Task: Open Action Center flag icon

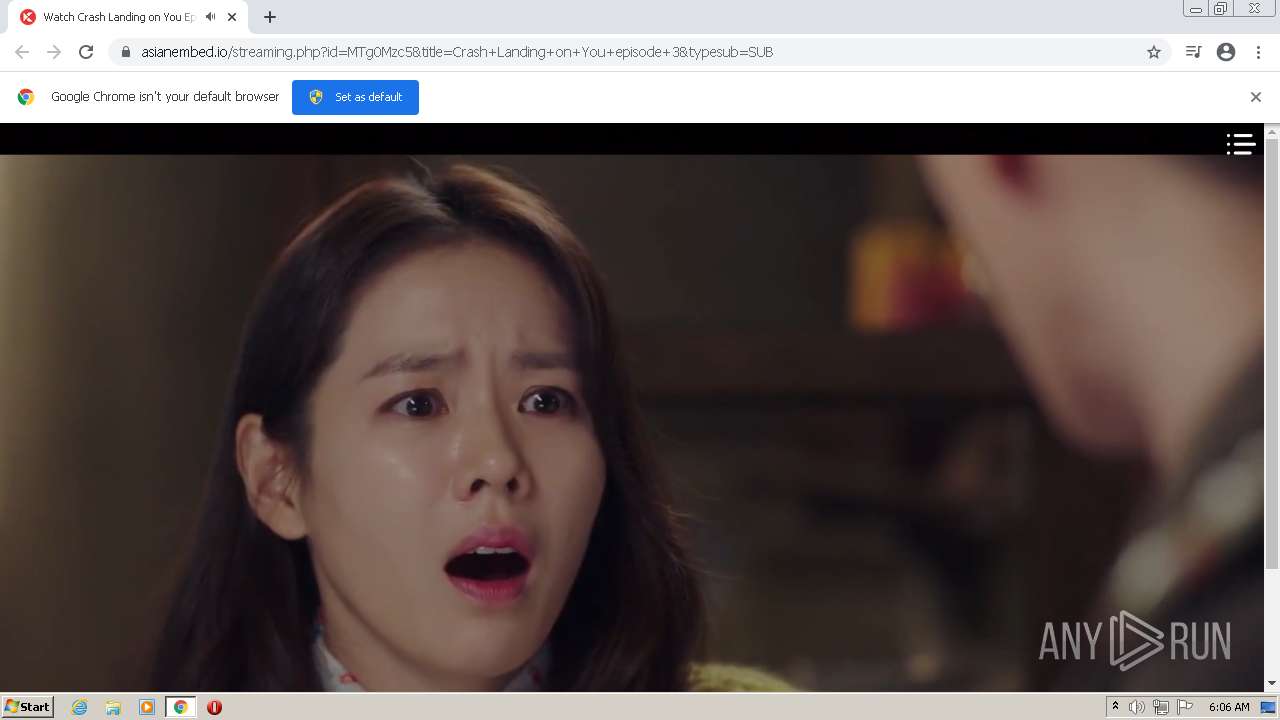Action: (1185, 707)
